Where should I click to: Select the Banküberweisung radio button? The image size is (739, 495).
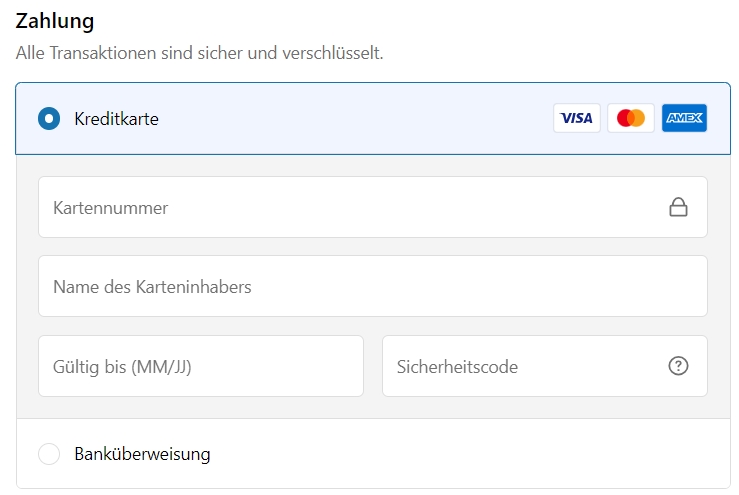(x=49, y=454)
